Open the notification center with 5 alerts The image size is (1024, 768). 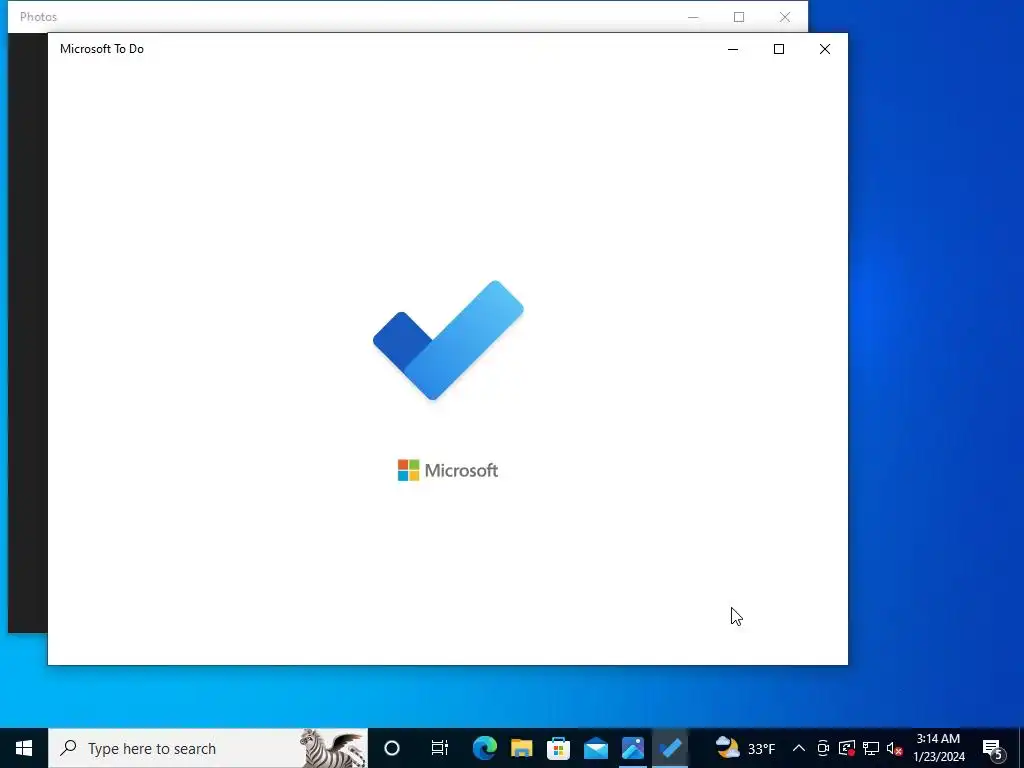(x=993, y=748)
